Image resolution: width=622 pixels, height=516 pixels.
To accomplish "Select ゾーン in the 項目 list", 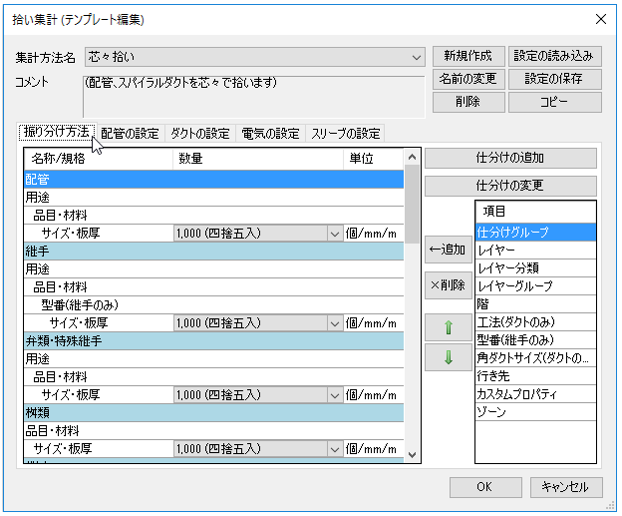I will [x=536, y=412].
